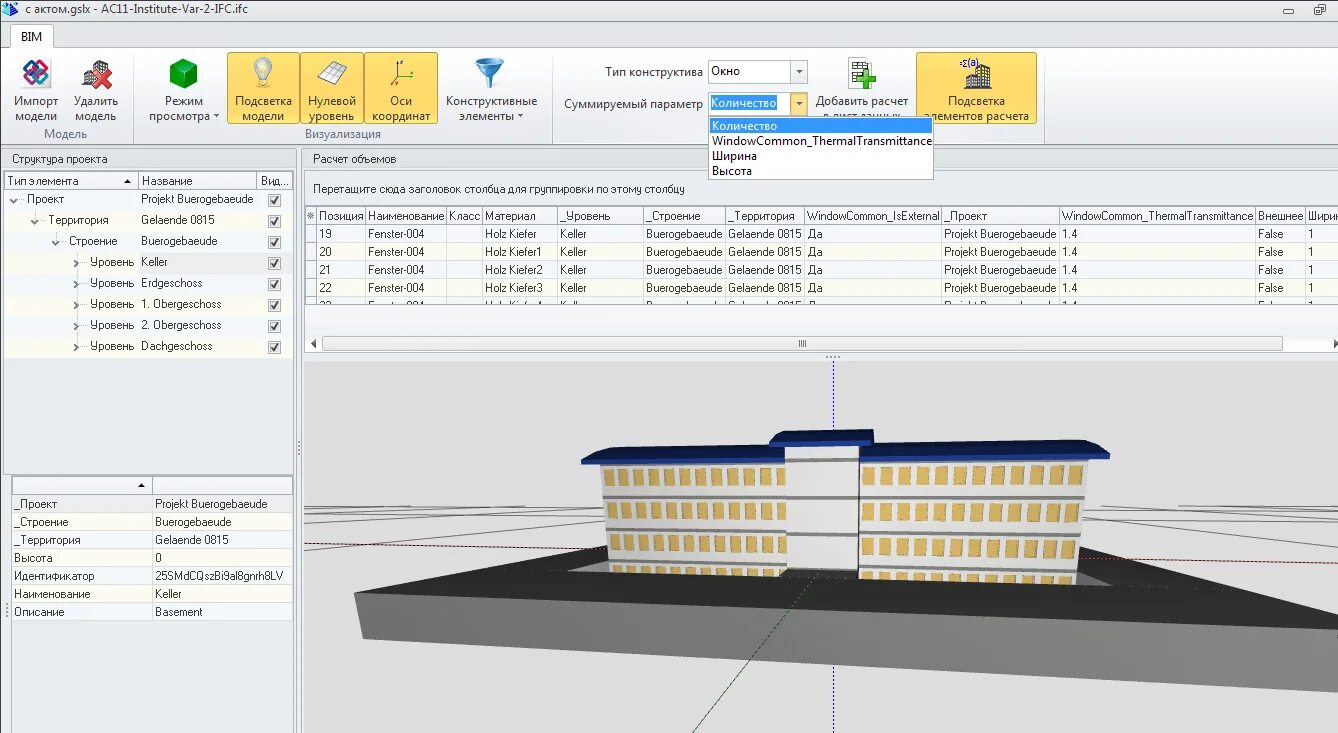Click the Высота property value 0
The height and width of the screenshot is (733, 1338).
[x=222, y=558]
